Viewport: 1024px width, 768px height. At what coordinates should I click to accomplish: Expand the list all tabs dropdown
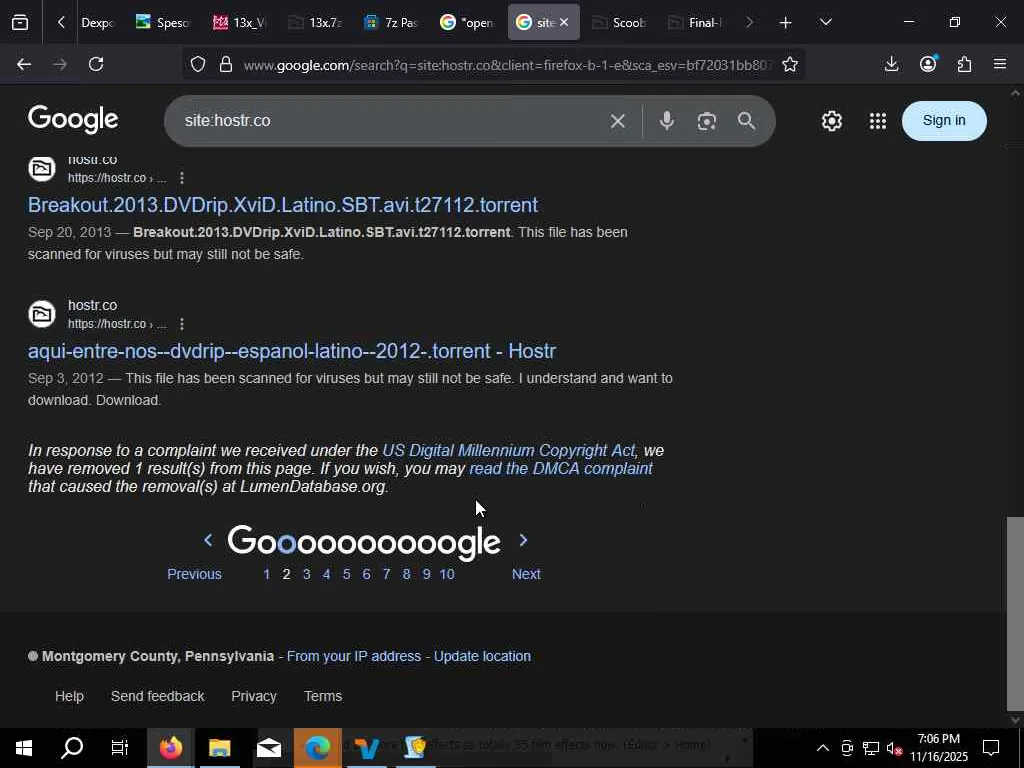(x=825, y=23)
